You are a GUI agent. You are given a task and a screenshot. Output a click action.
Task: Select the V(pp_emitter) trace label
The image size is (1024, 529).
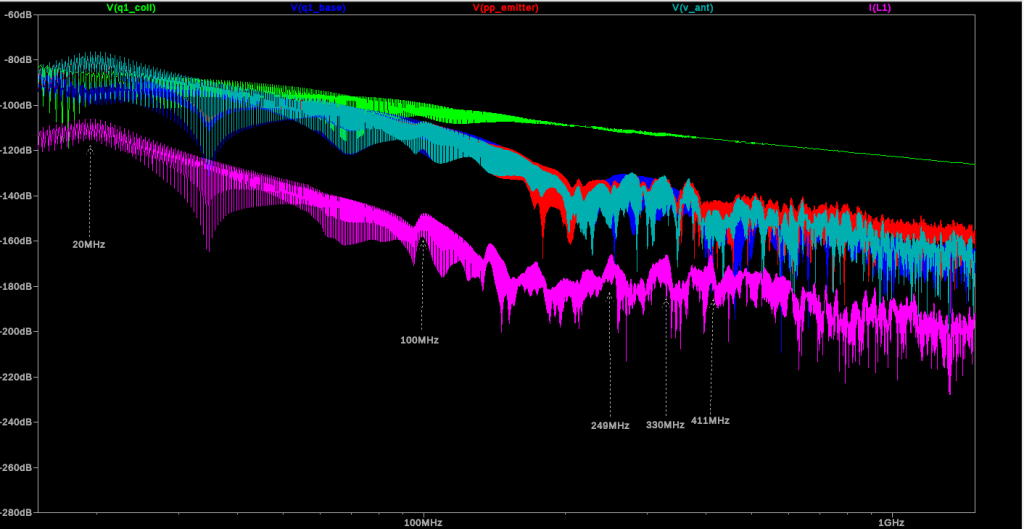tap(505, 8)
